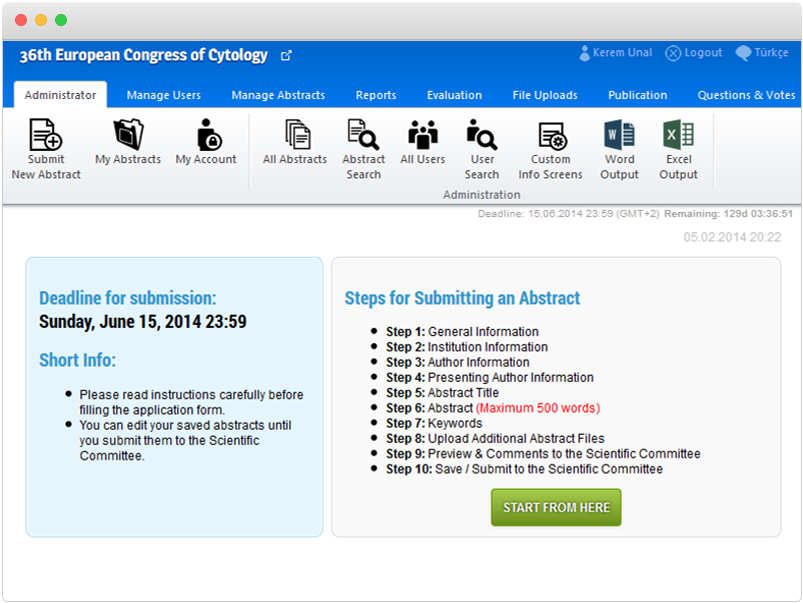803x603 pixels.
Task: Click the 'Administration' ribbon group label
Action: [481, 195]
